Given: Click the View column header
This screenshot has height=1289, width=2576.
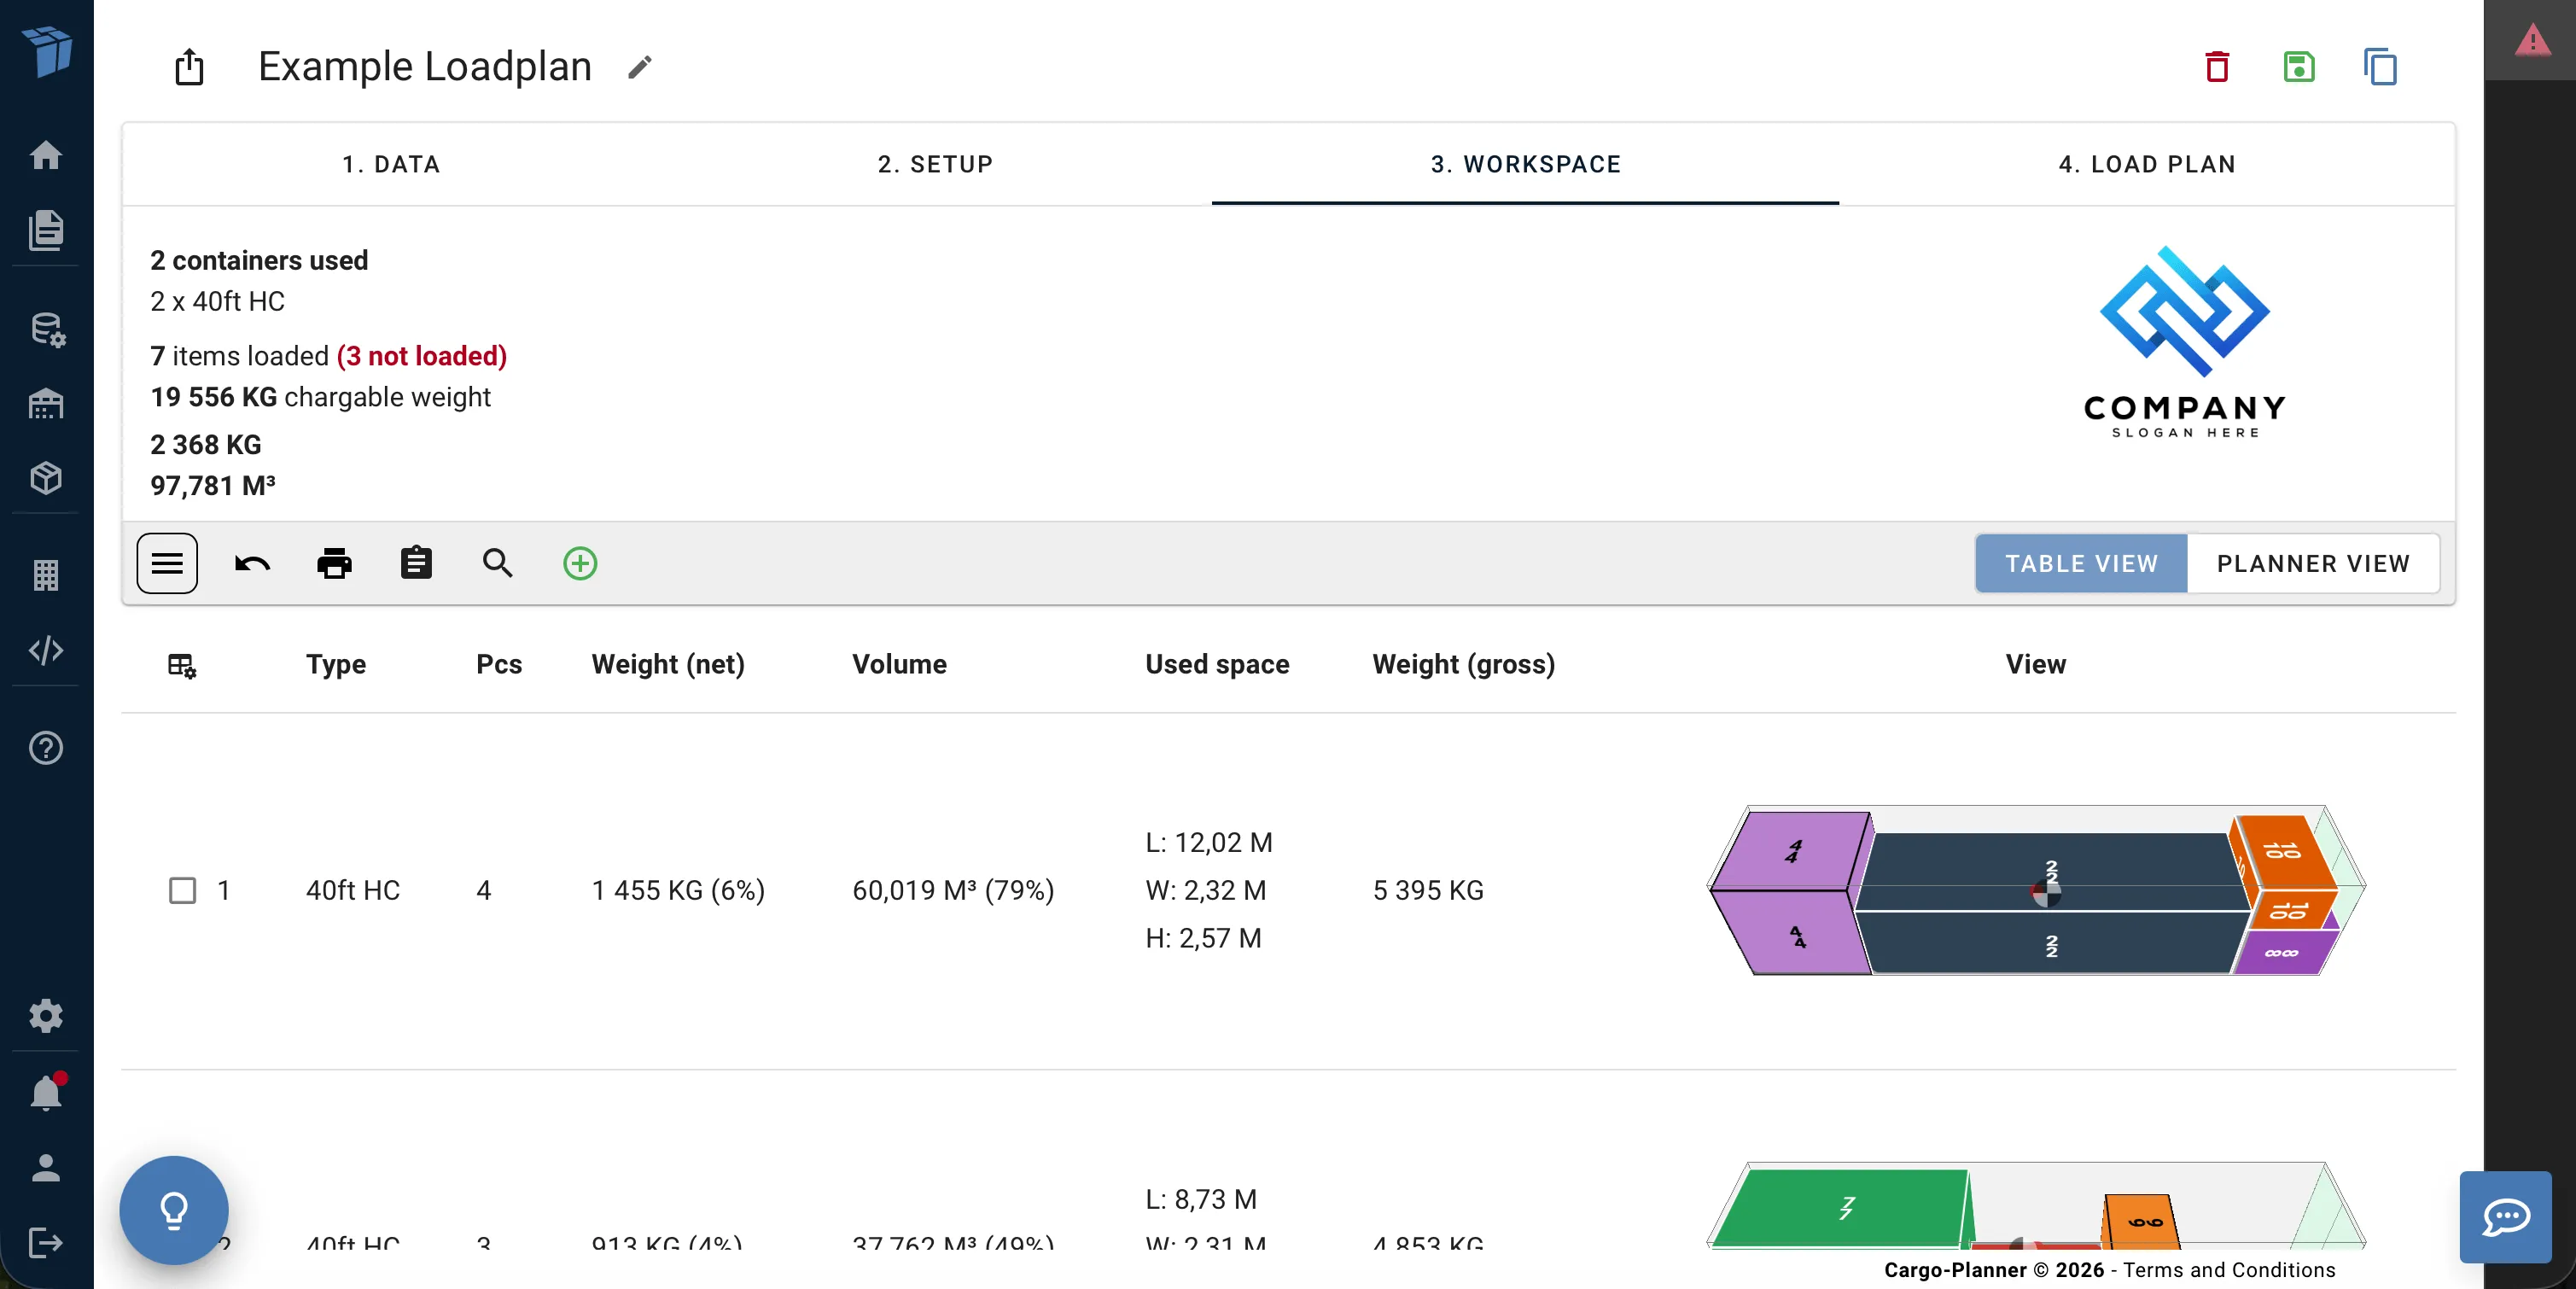Looking at the screenshot, I should 2035,665.
